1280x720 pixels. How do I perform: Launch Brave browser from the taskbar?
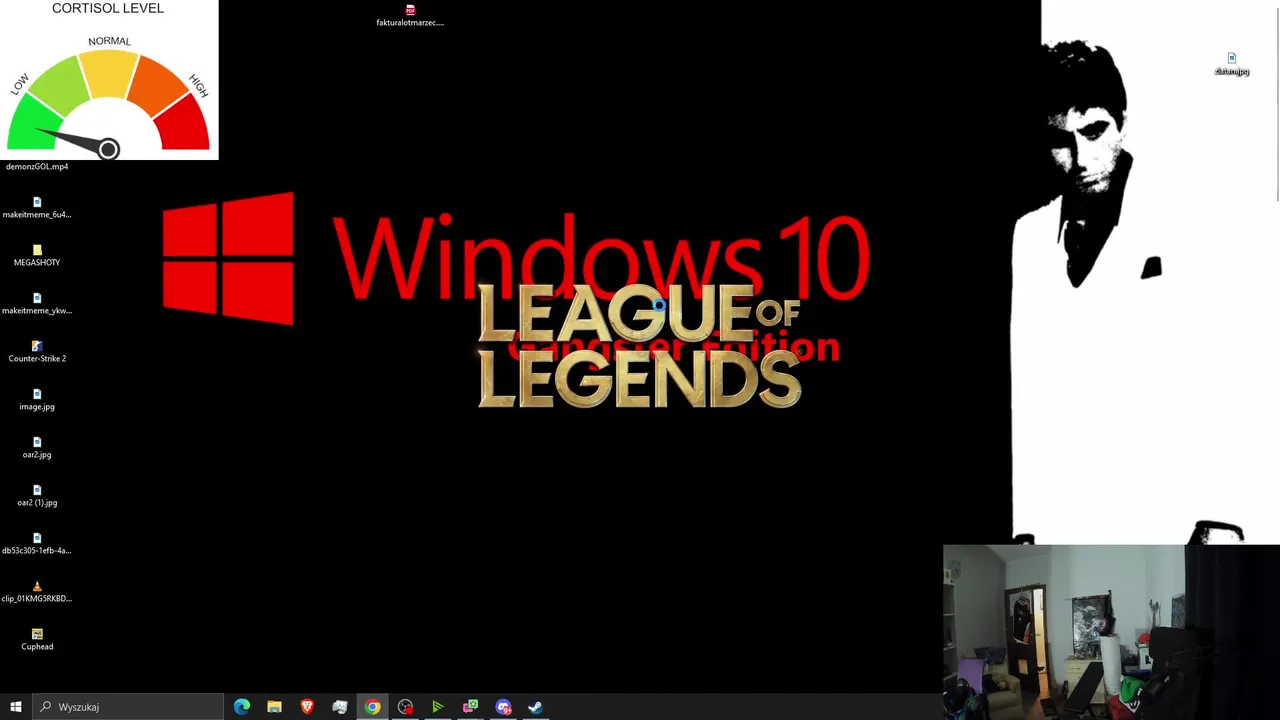pos(307,707)
